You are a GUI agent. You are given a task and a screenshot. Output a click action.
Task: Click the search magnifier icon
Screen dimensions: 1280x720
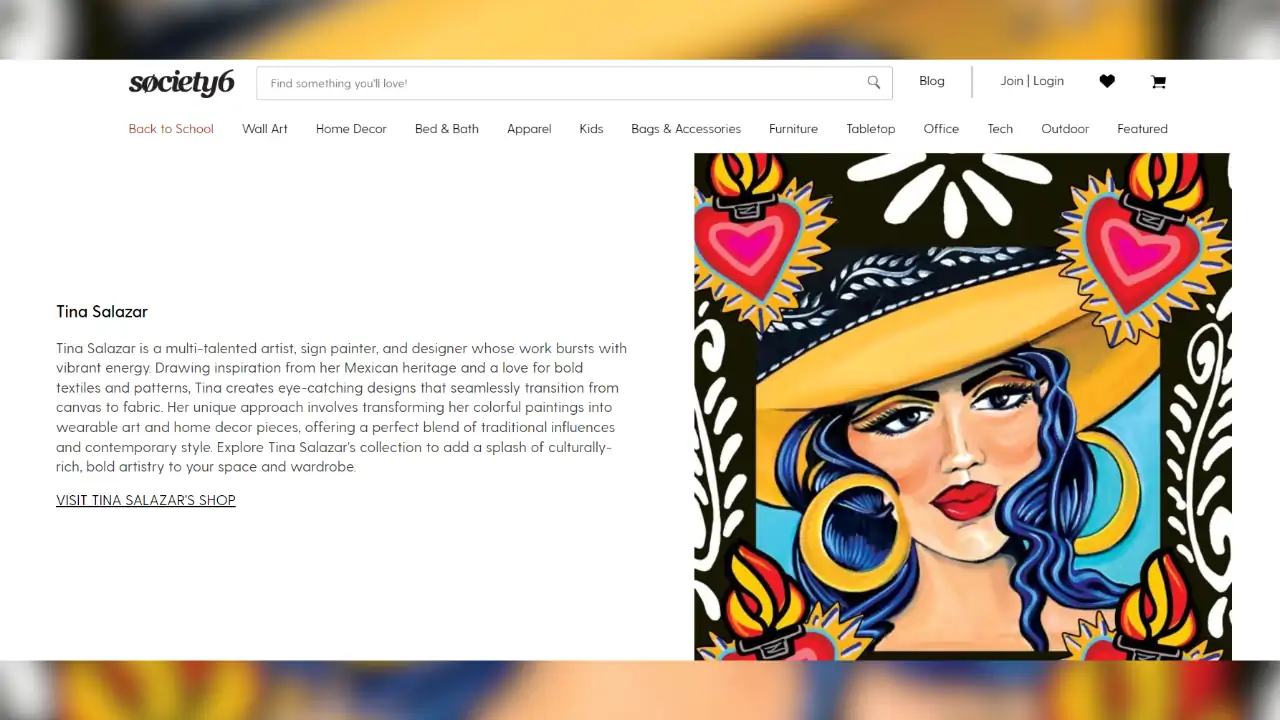coord(874,83)
